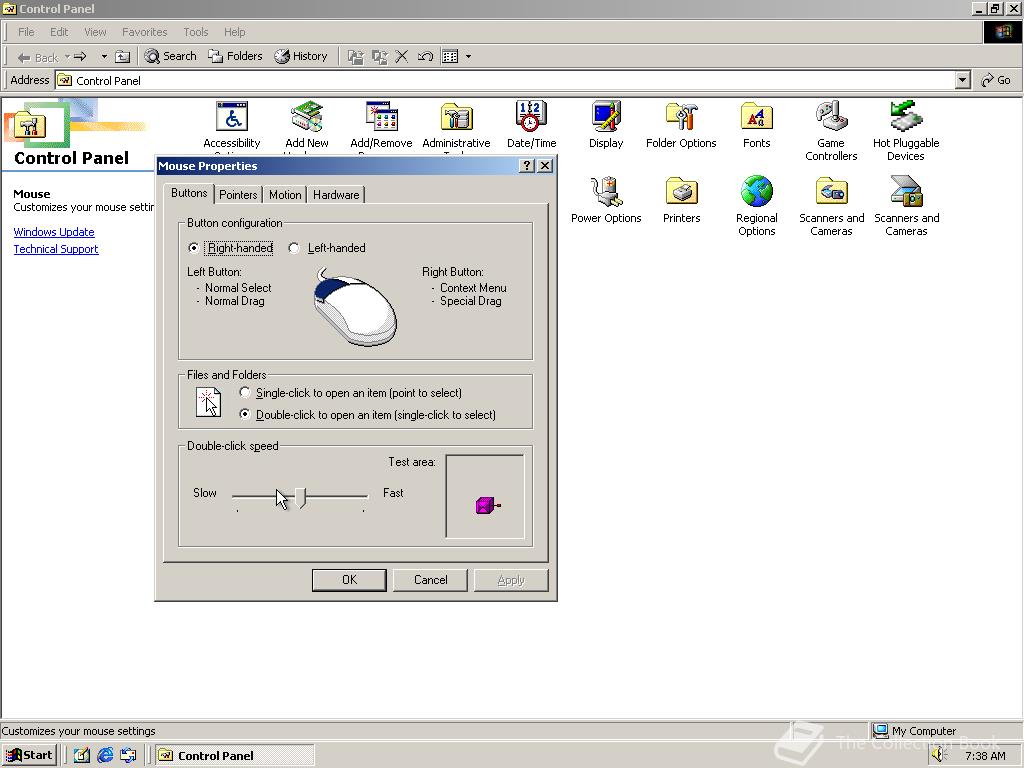Select the Left-handed radio button
The image size is (1024, 768).
(294, 248)
